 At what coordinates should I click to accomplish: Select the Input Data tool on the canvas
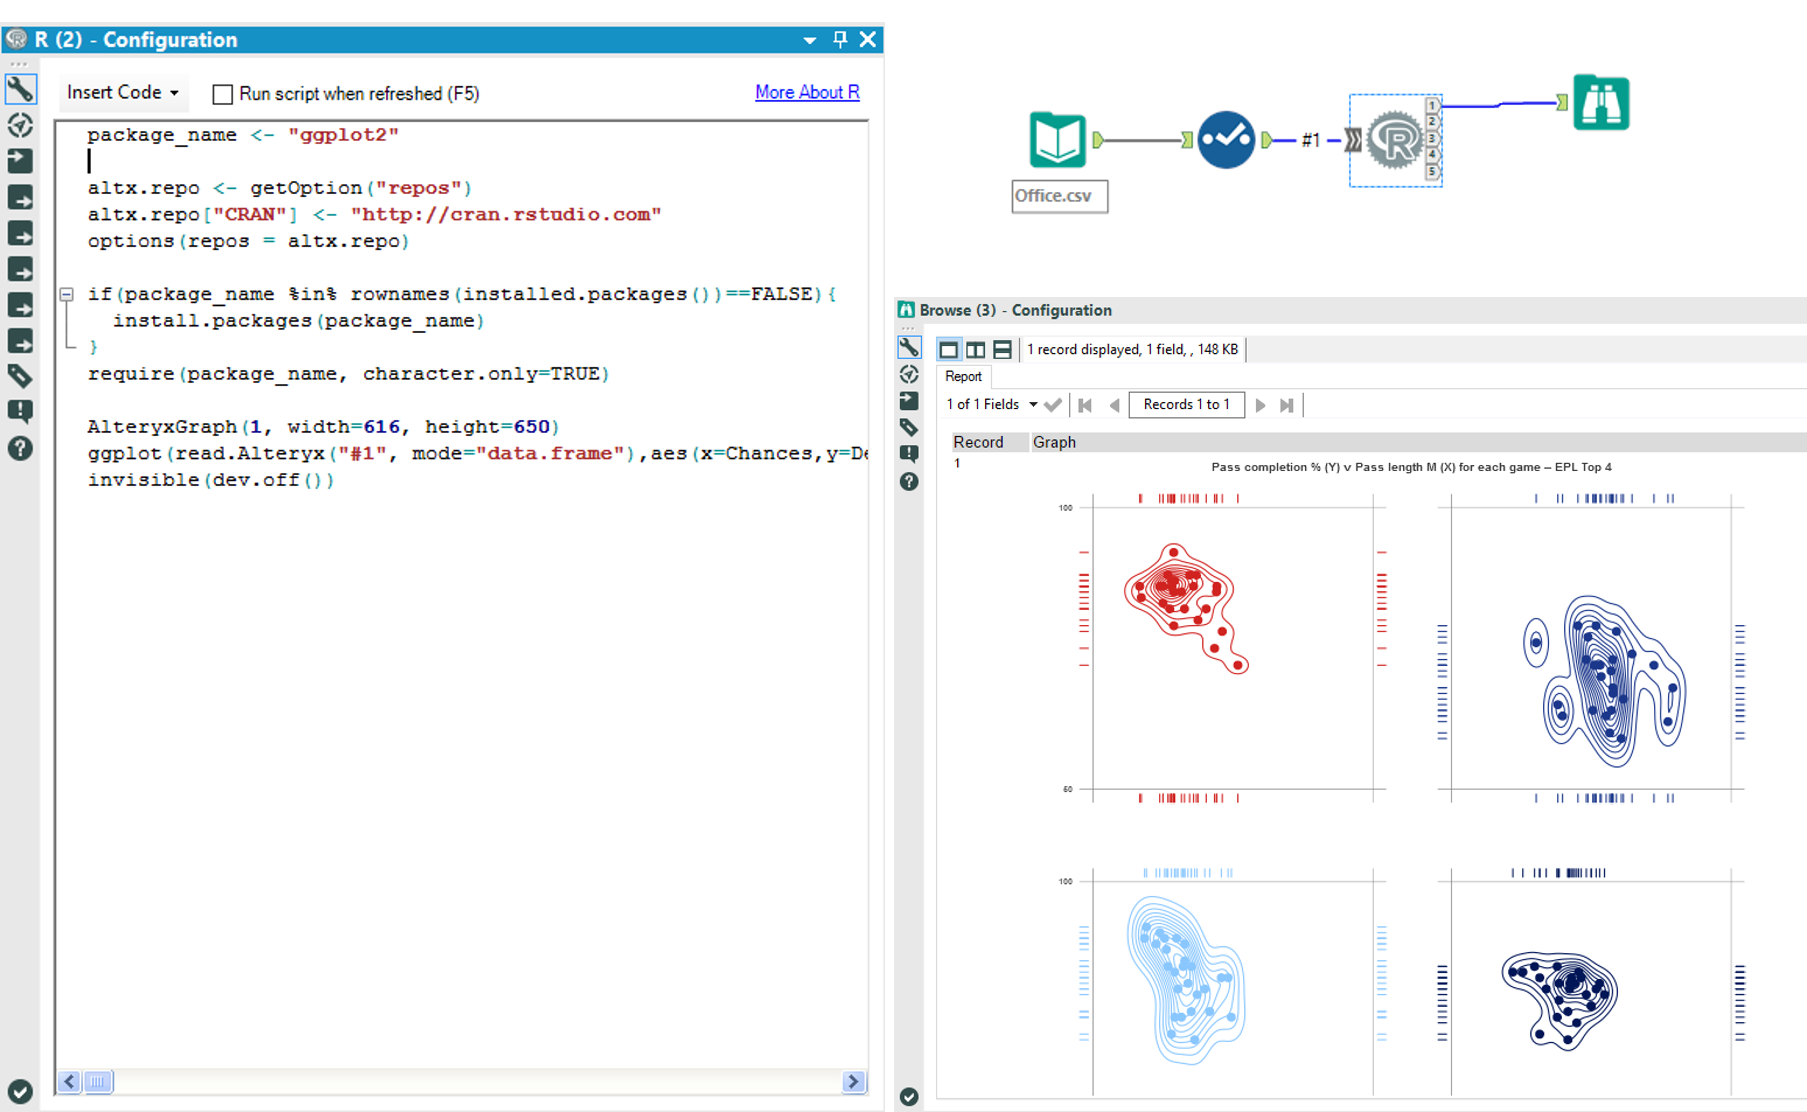[1057, 140]
